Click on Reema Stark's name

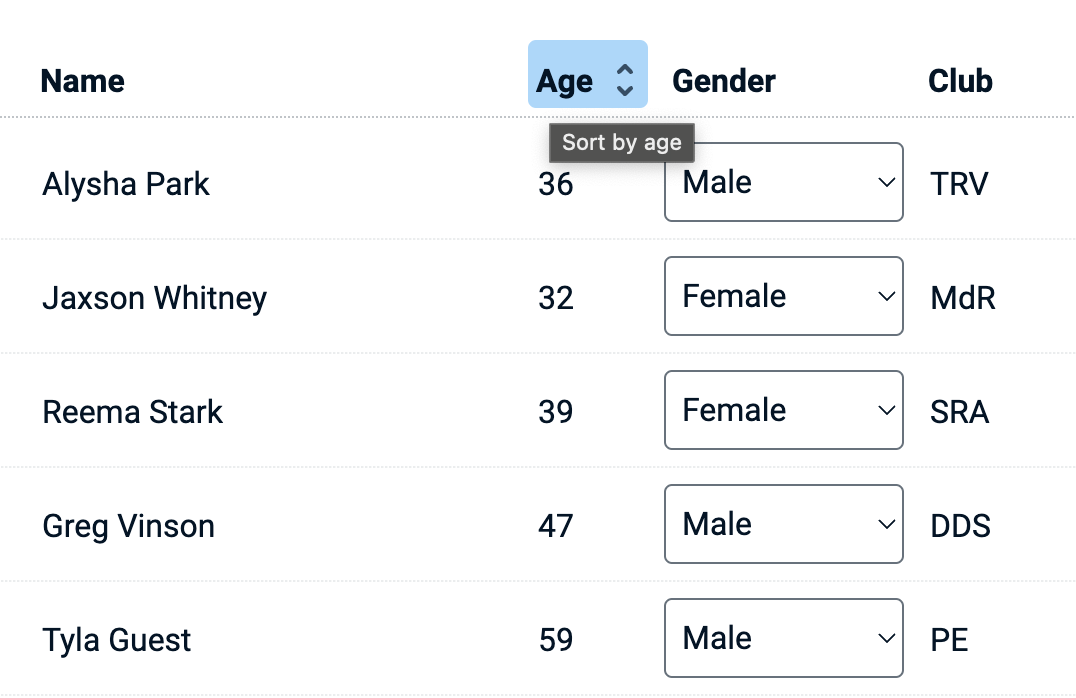click(x=132, y=412)
